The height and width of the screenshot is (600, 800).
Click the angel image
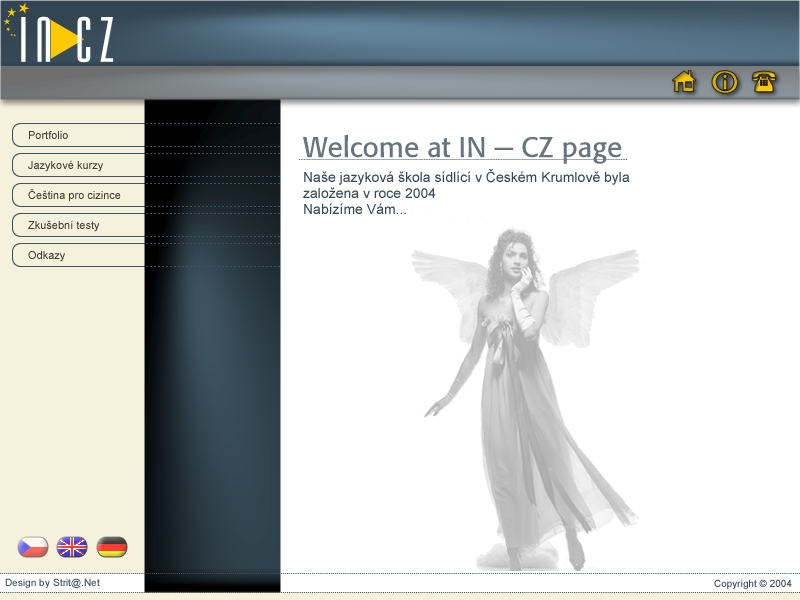click(x=526, y=399)
